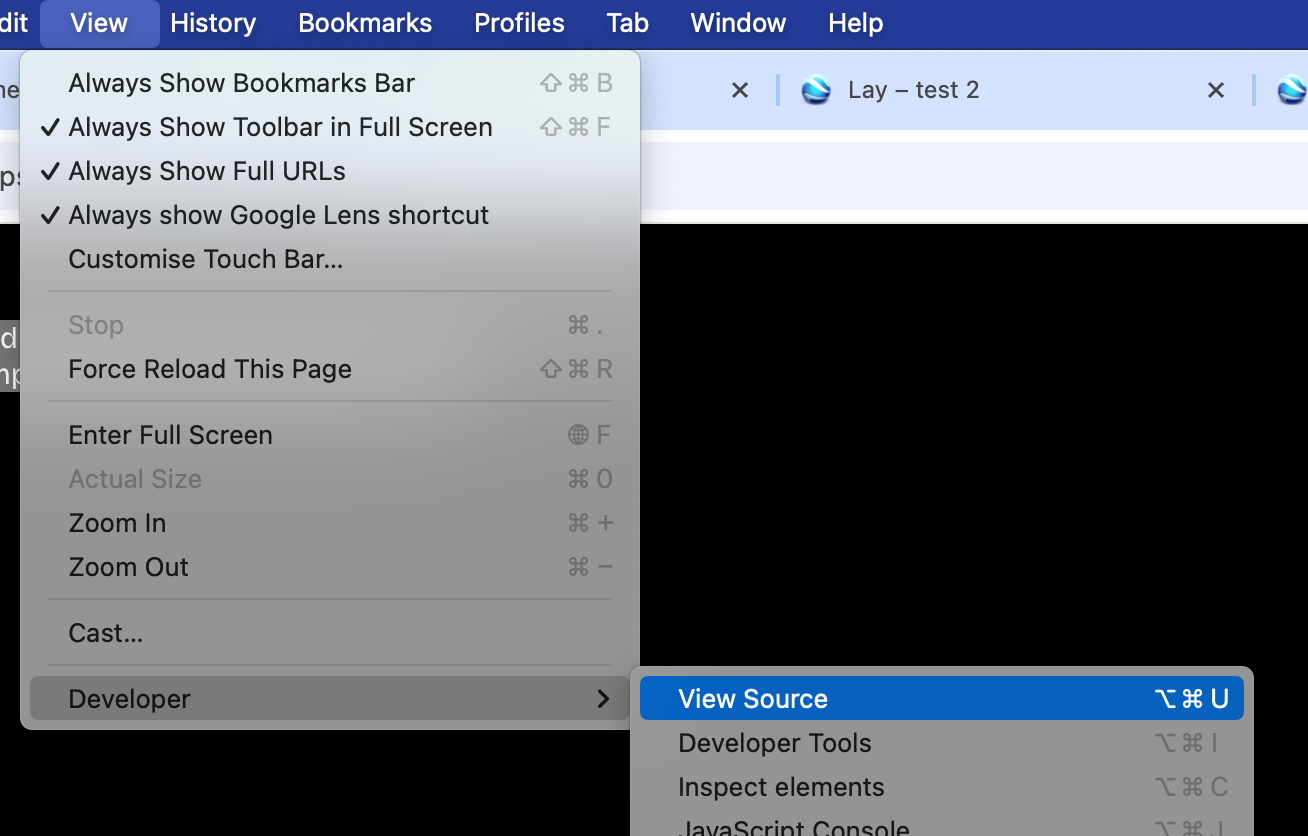
Task: Disable Always Show Toolbar in Full Screen
Action: 280,127
